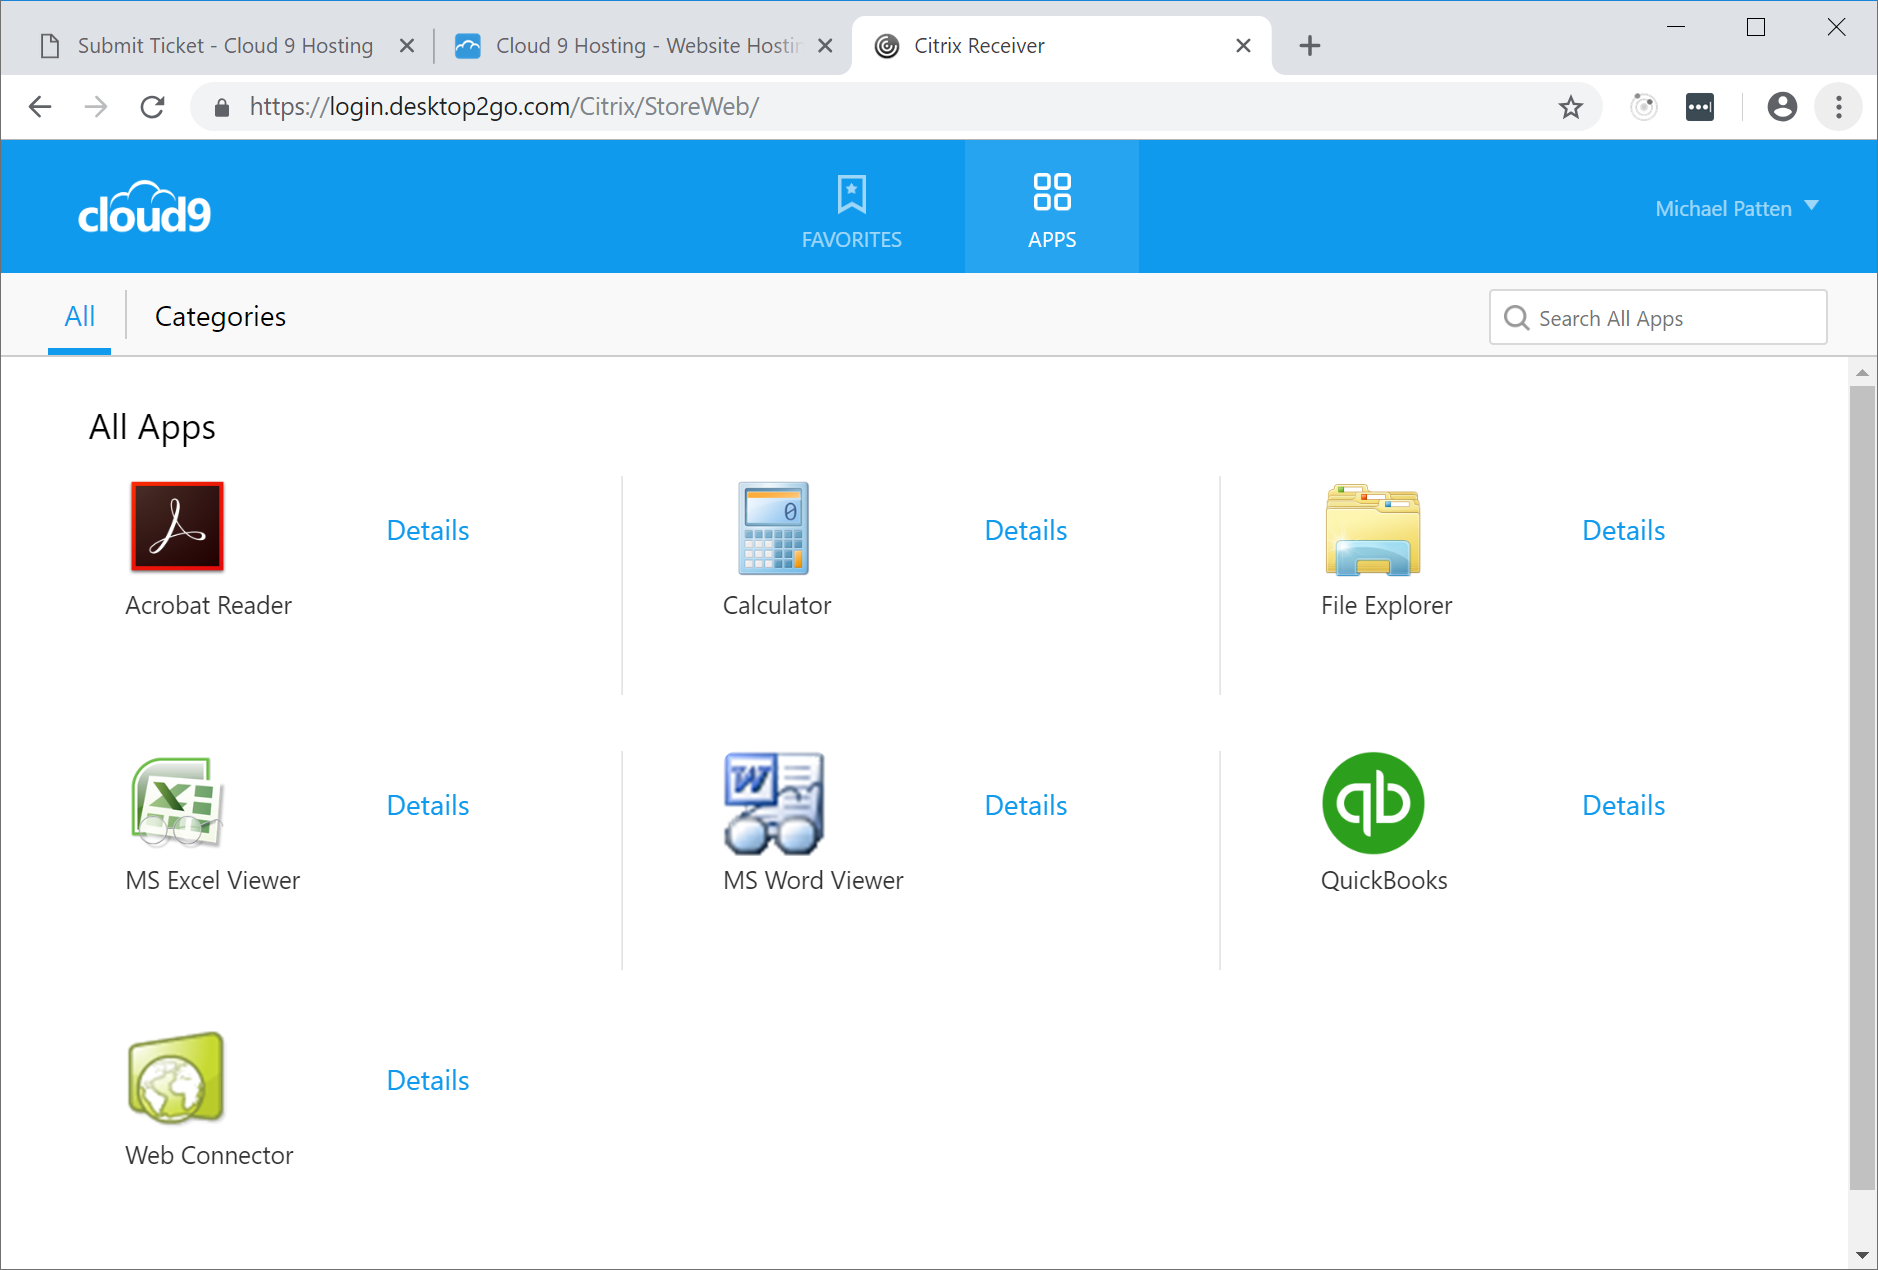Click the browser back arrow

[x=40, y=106]
